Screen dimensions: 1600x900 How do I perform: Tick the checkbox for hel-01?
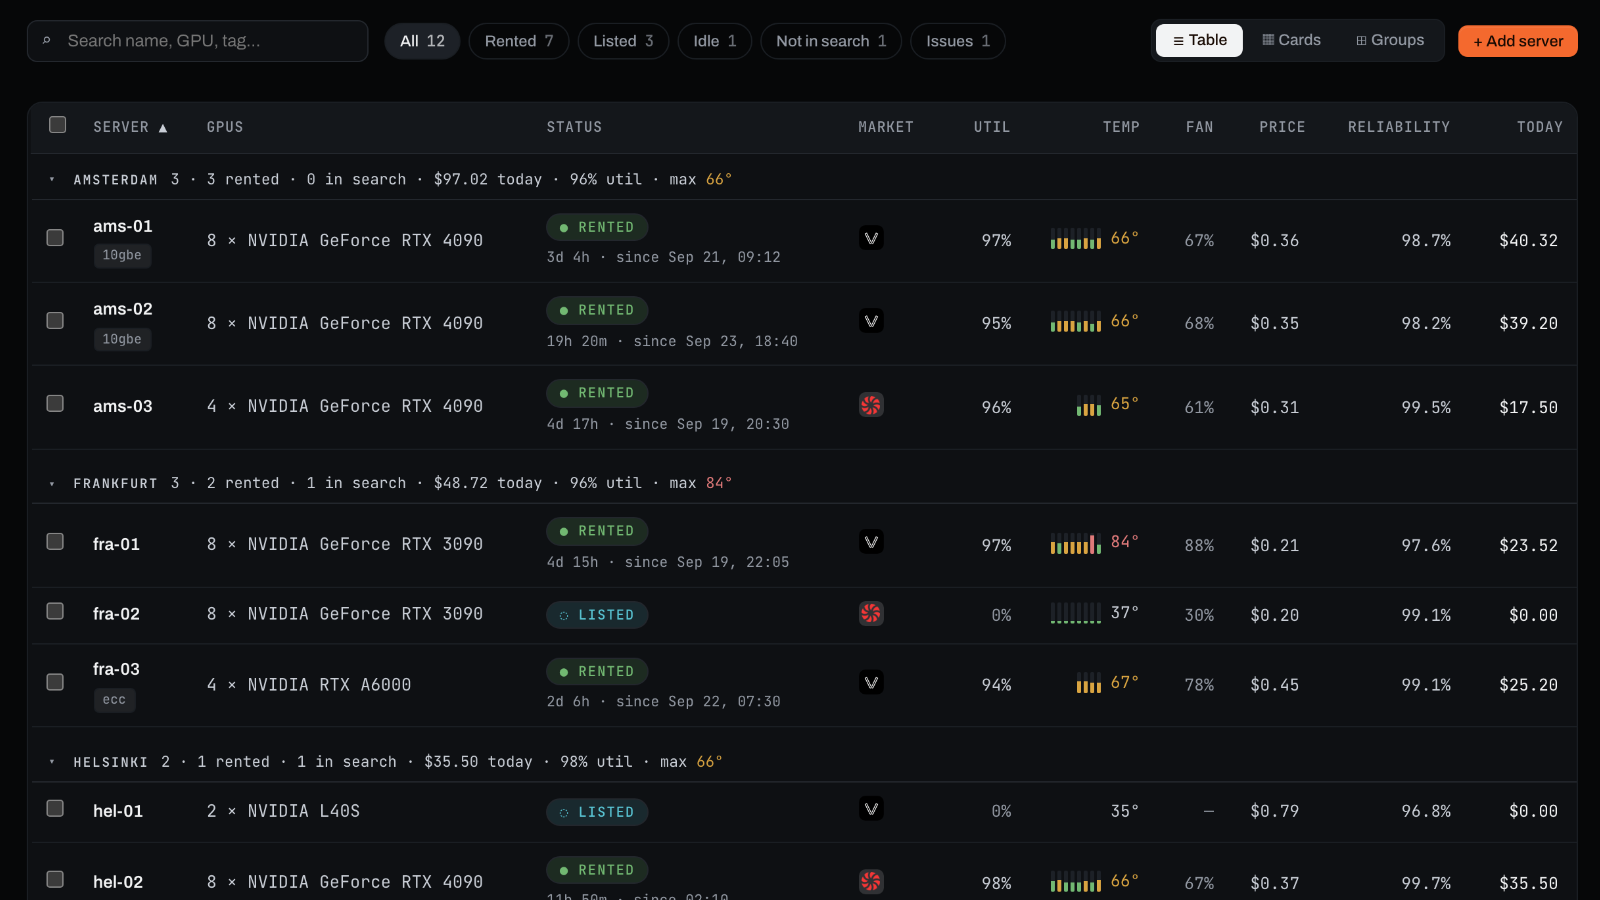[55, 809]
